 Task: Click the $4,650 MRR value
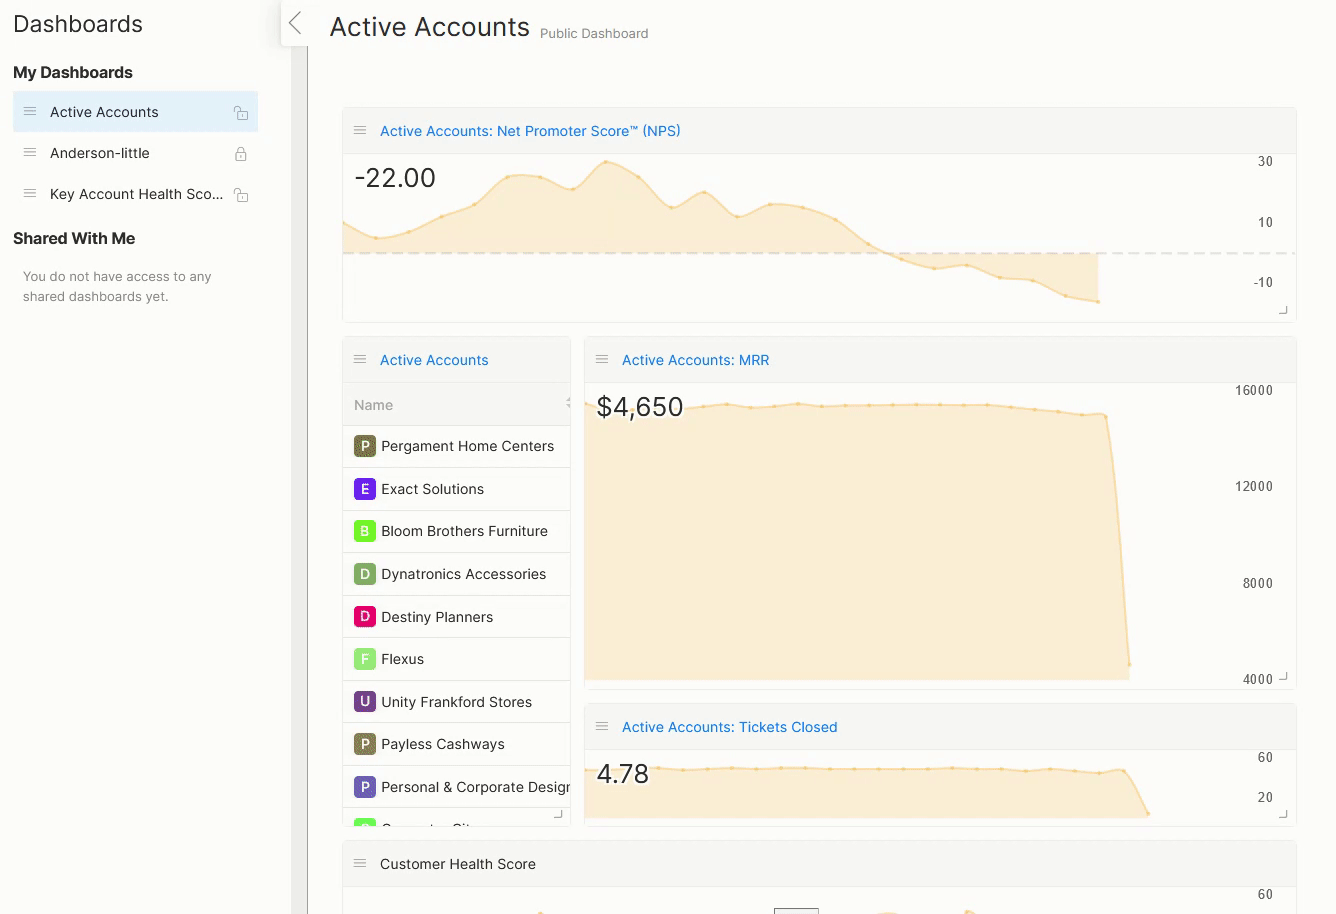pos(640,407)
